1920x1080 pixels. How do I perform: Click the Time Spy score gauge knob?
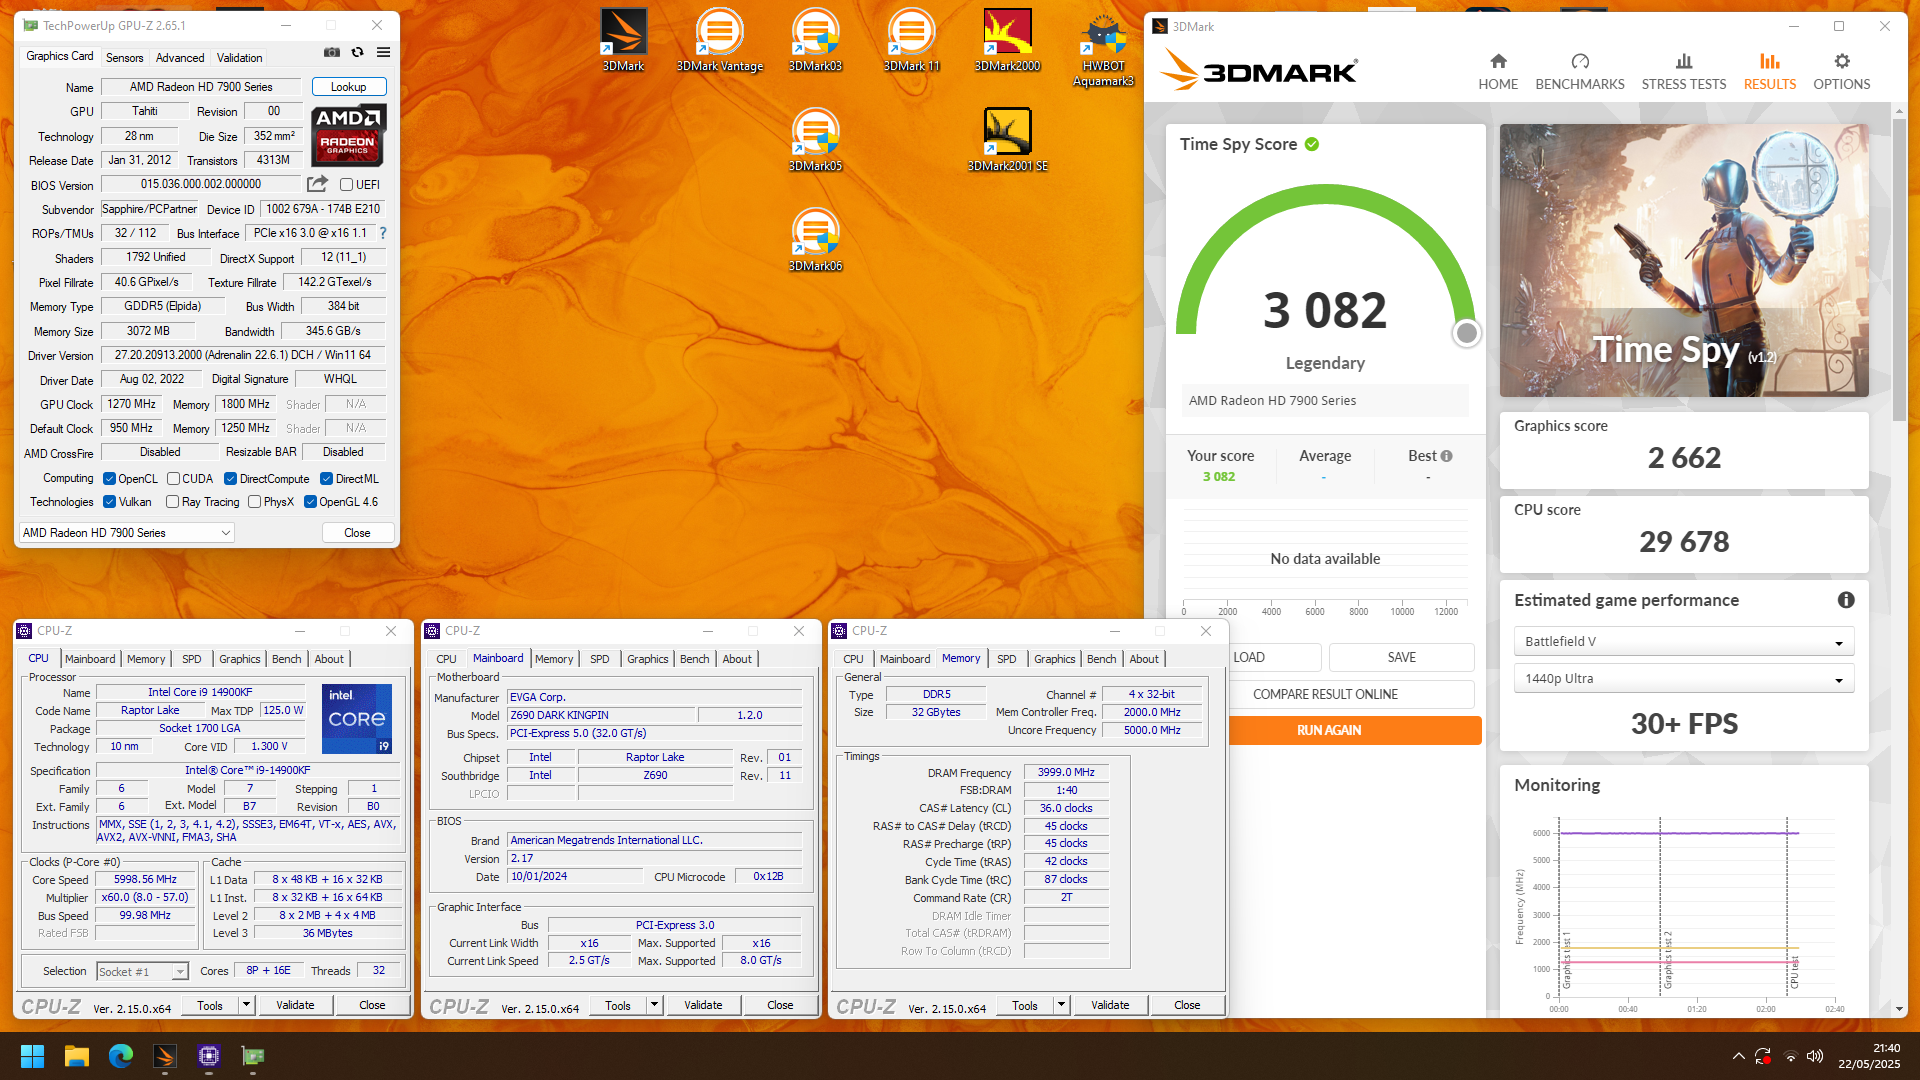pyautogui.click(x=1466, y=333)
